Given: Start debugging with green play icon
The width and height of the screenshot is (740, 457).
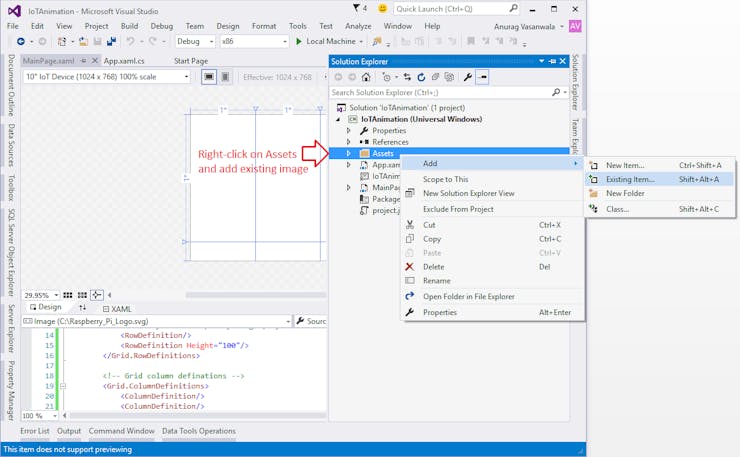Looking at the screenshot, I should 299,41.
